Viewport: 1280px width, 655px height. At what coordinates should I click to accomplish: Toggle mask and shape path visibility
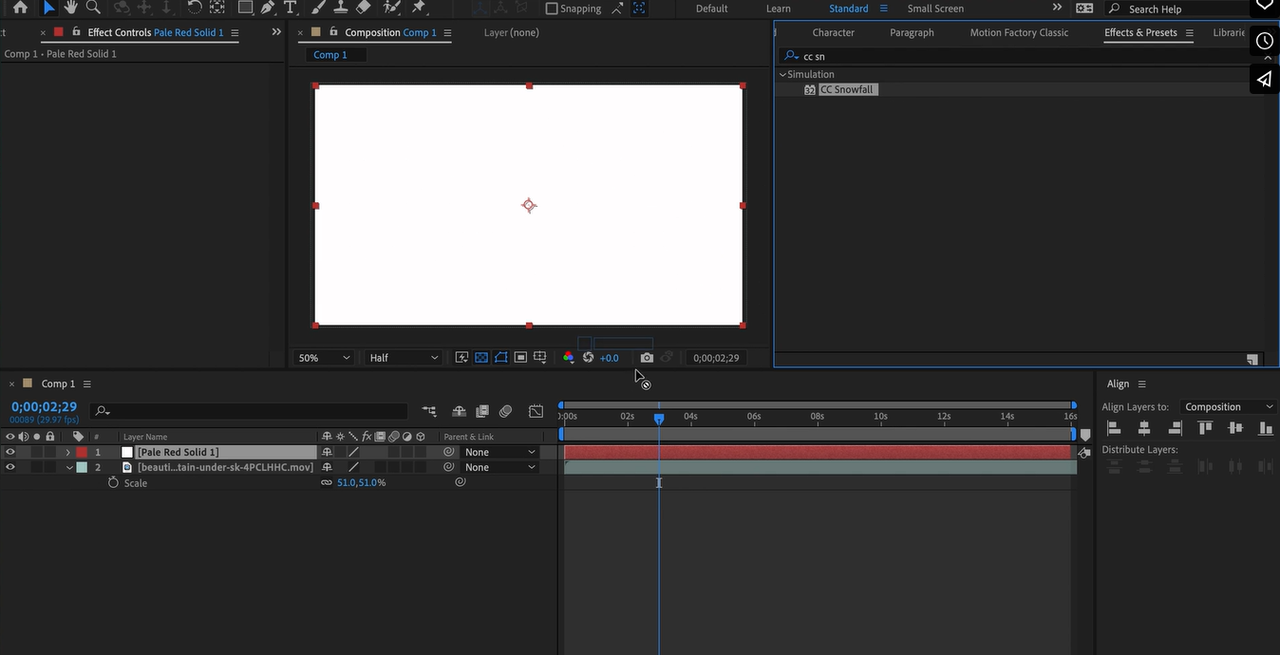pyautogui.click(x=501, y=357)
